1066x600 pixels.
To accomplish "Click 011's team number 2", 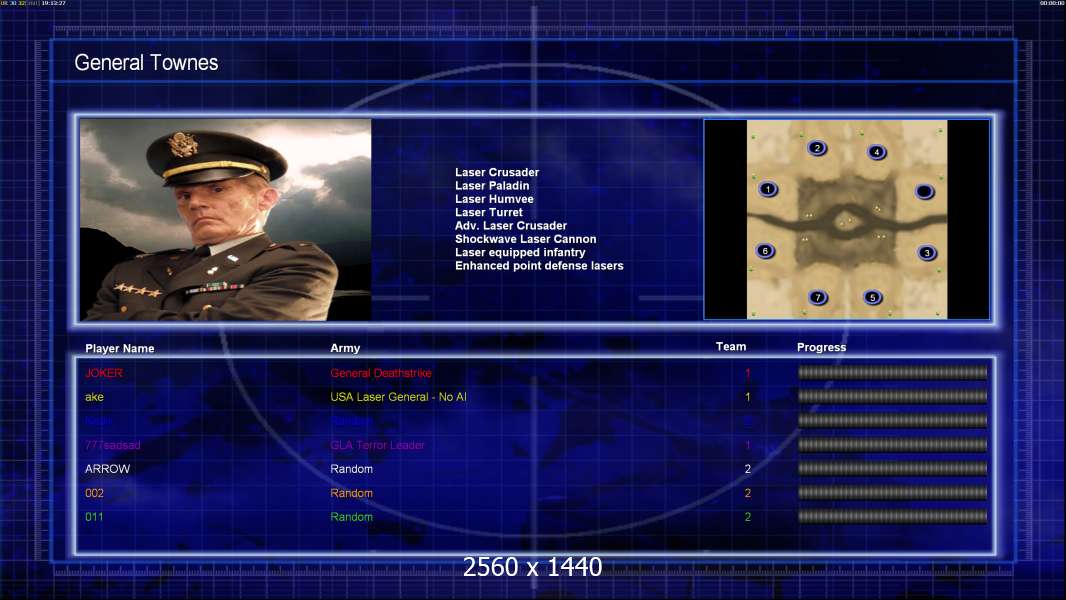I will click(x=748, y=517).
